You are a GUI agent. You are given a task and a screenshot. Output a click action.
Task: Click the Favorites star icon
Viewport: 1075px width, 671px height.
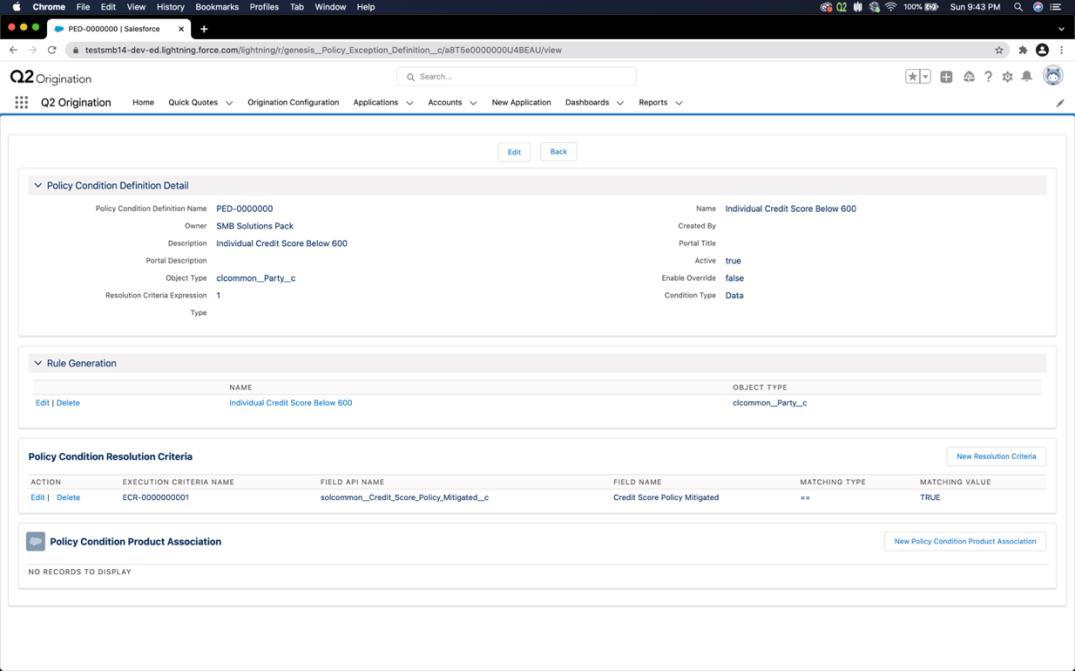(x=913, y=77)
